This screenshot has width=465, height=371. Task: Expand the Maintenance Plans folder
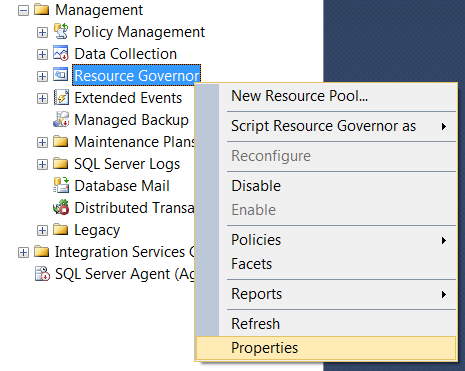coord(42,142)
